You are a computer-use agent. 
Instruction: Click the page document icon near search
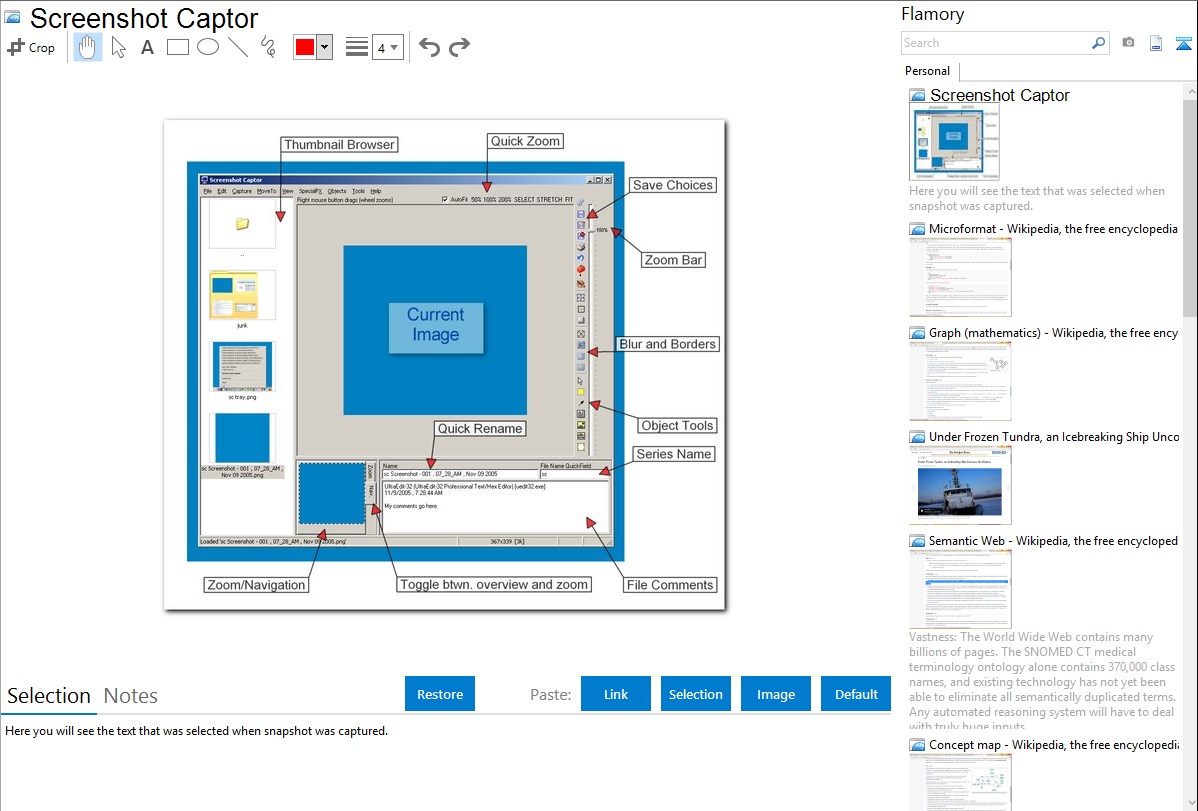click(x=1156, y=43)
